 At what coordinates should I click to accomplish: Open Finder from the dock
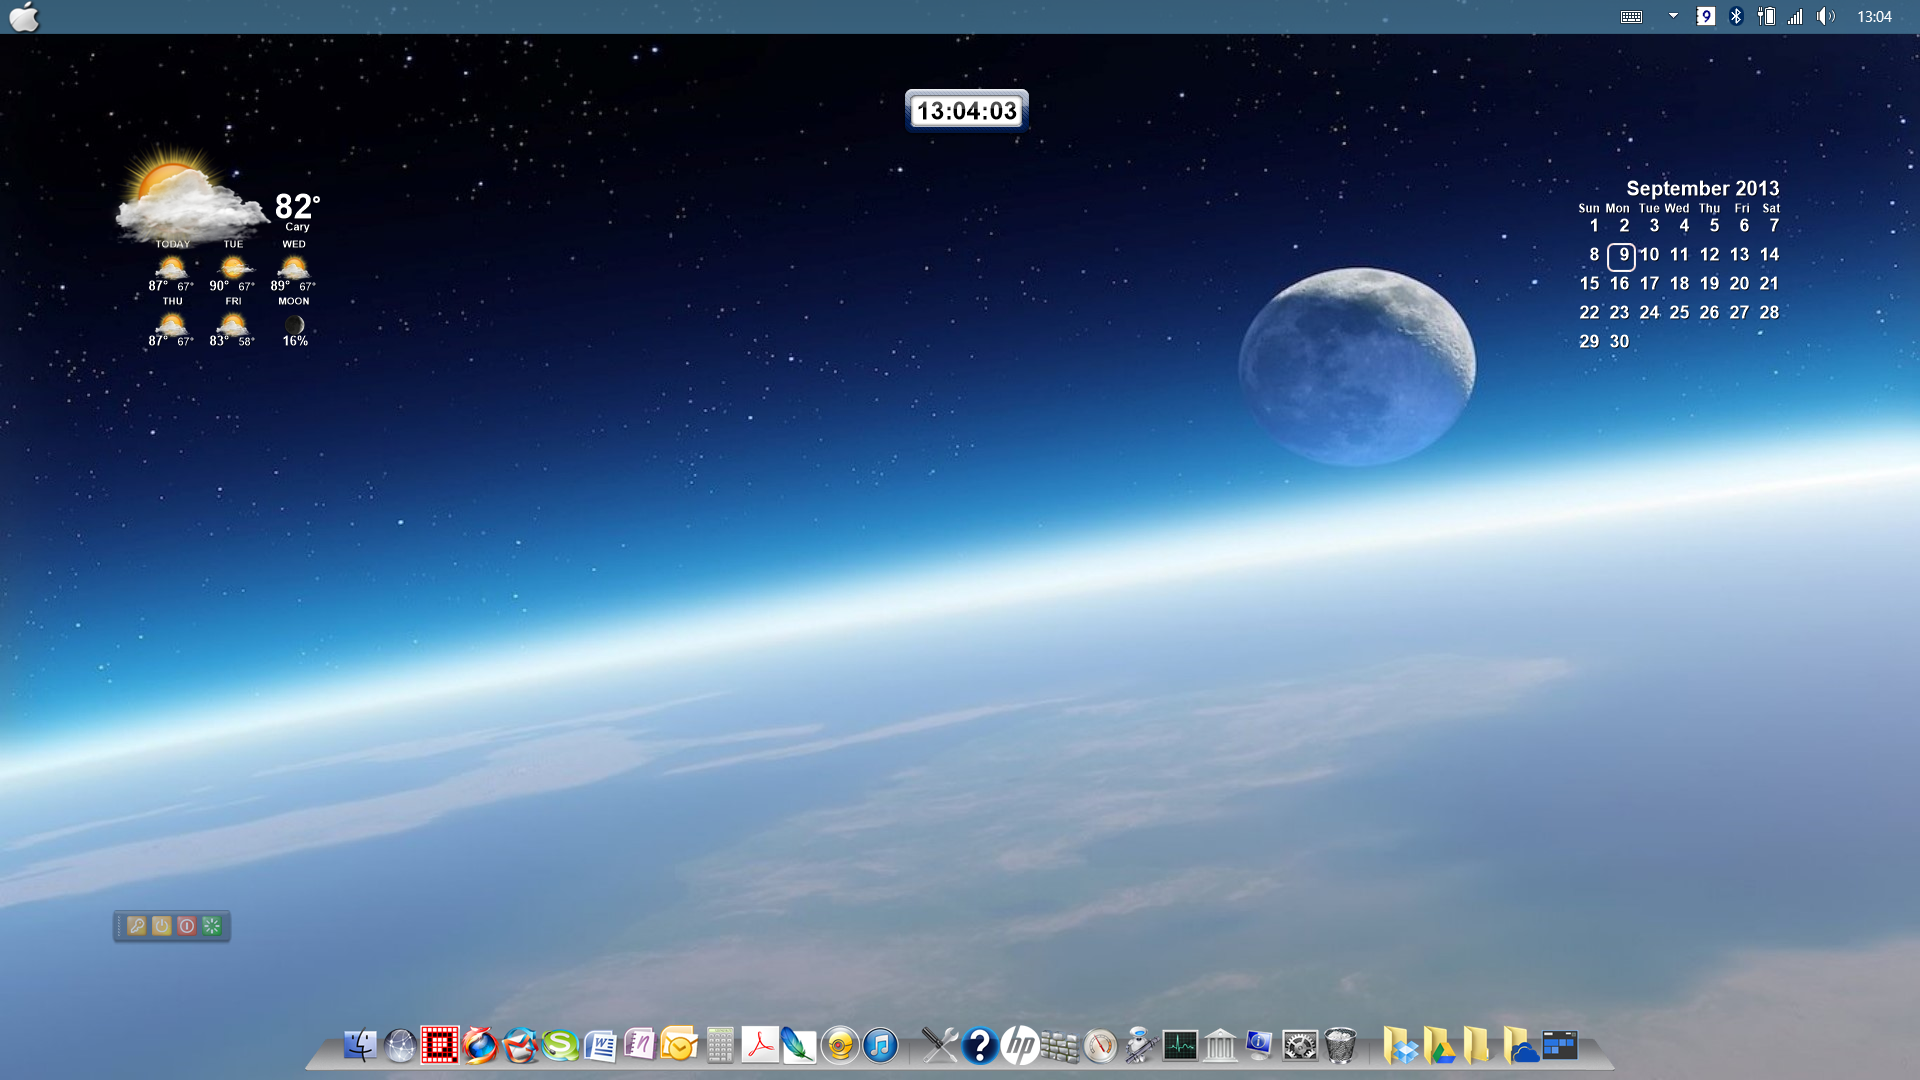tap(360, 1046)
